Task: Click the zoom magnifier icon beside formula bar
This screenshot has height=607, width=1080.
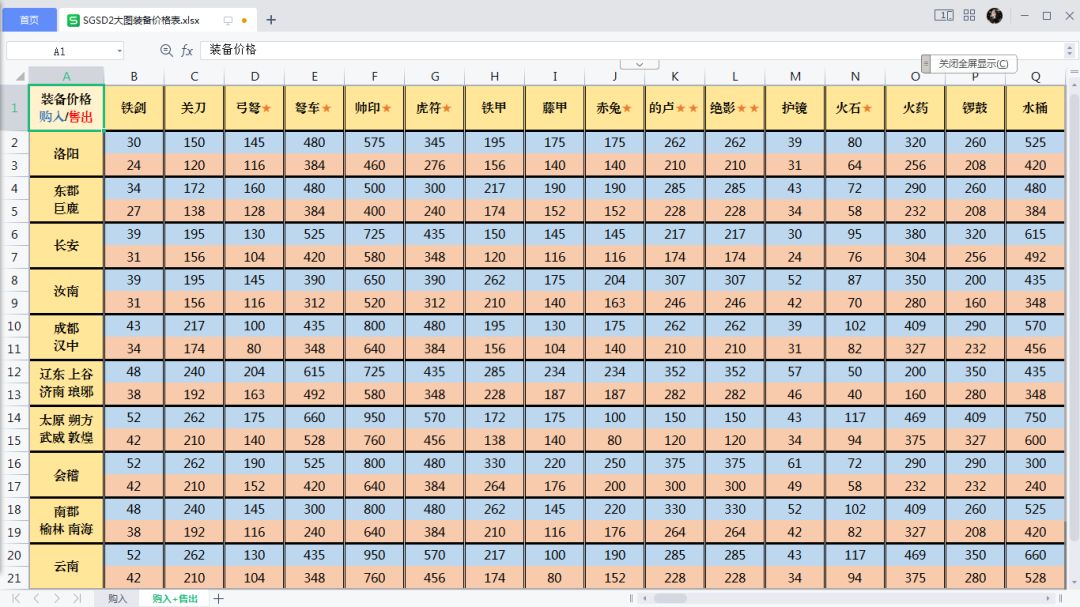Action: click(x=166, y=50)
